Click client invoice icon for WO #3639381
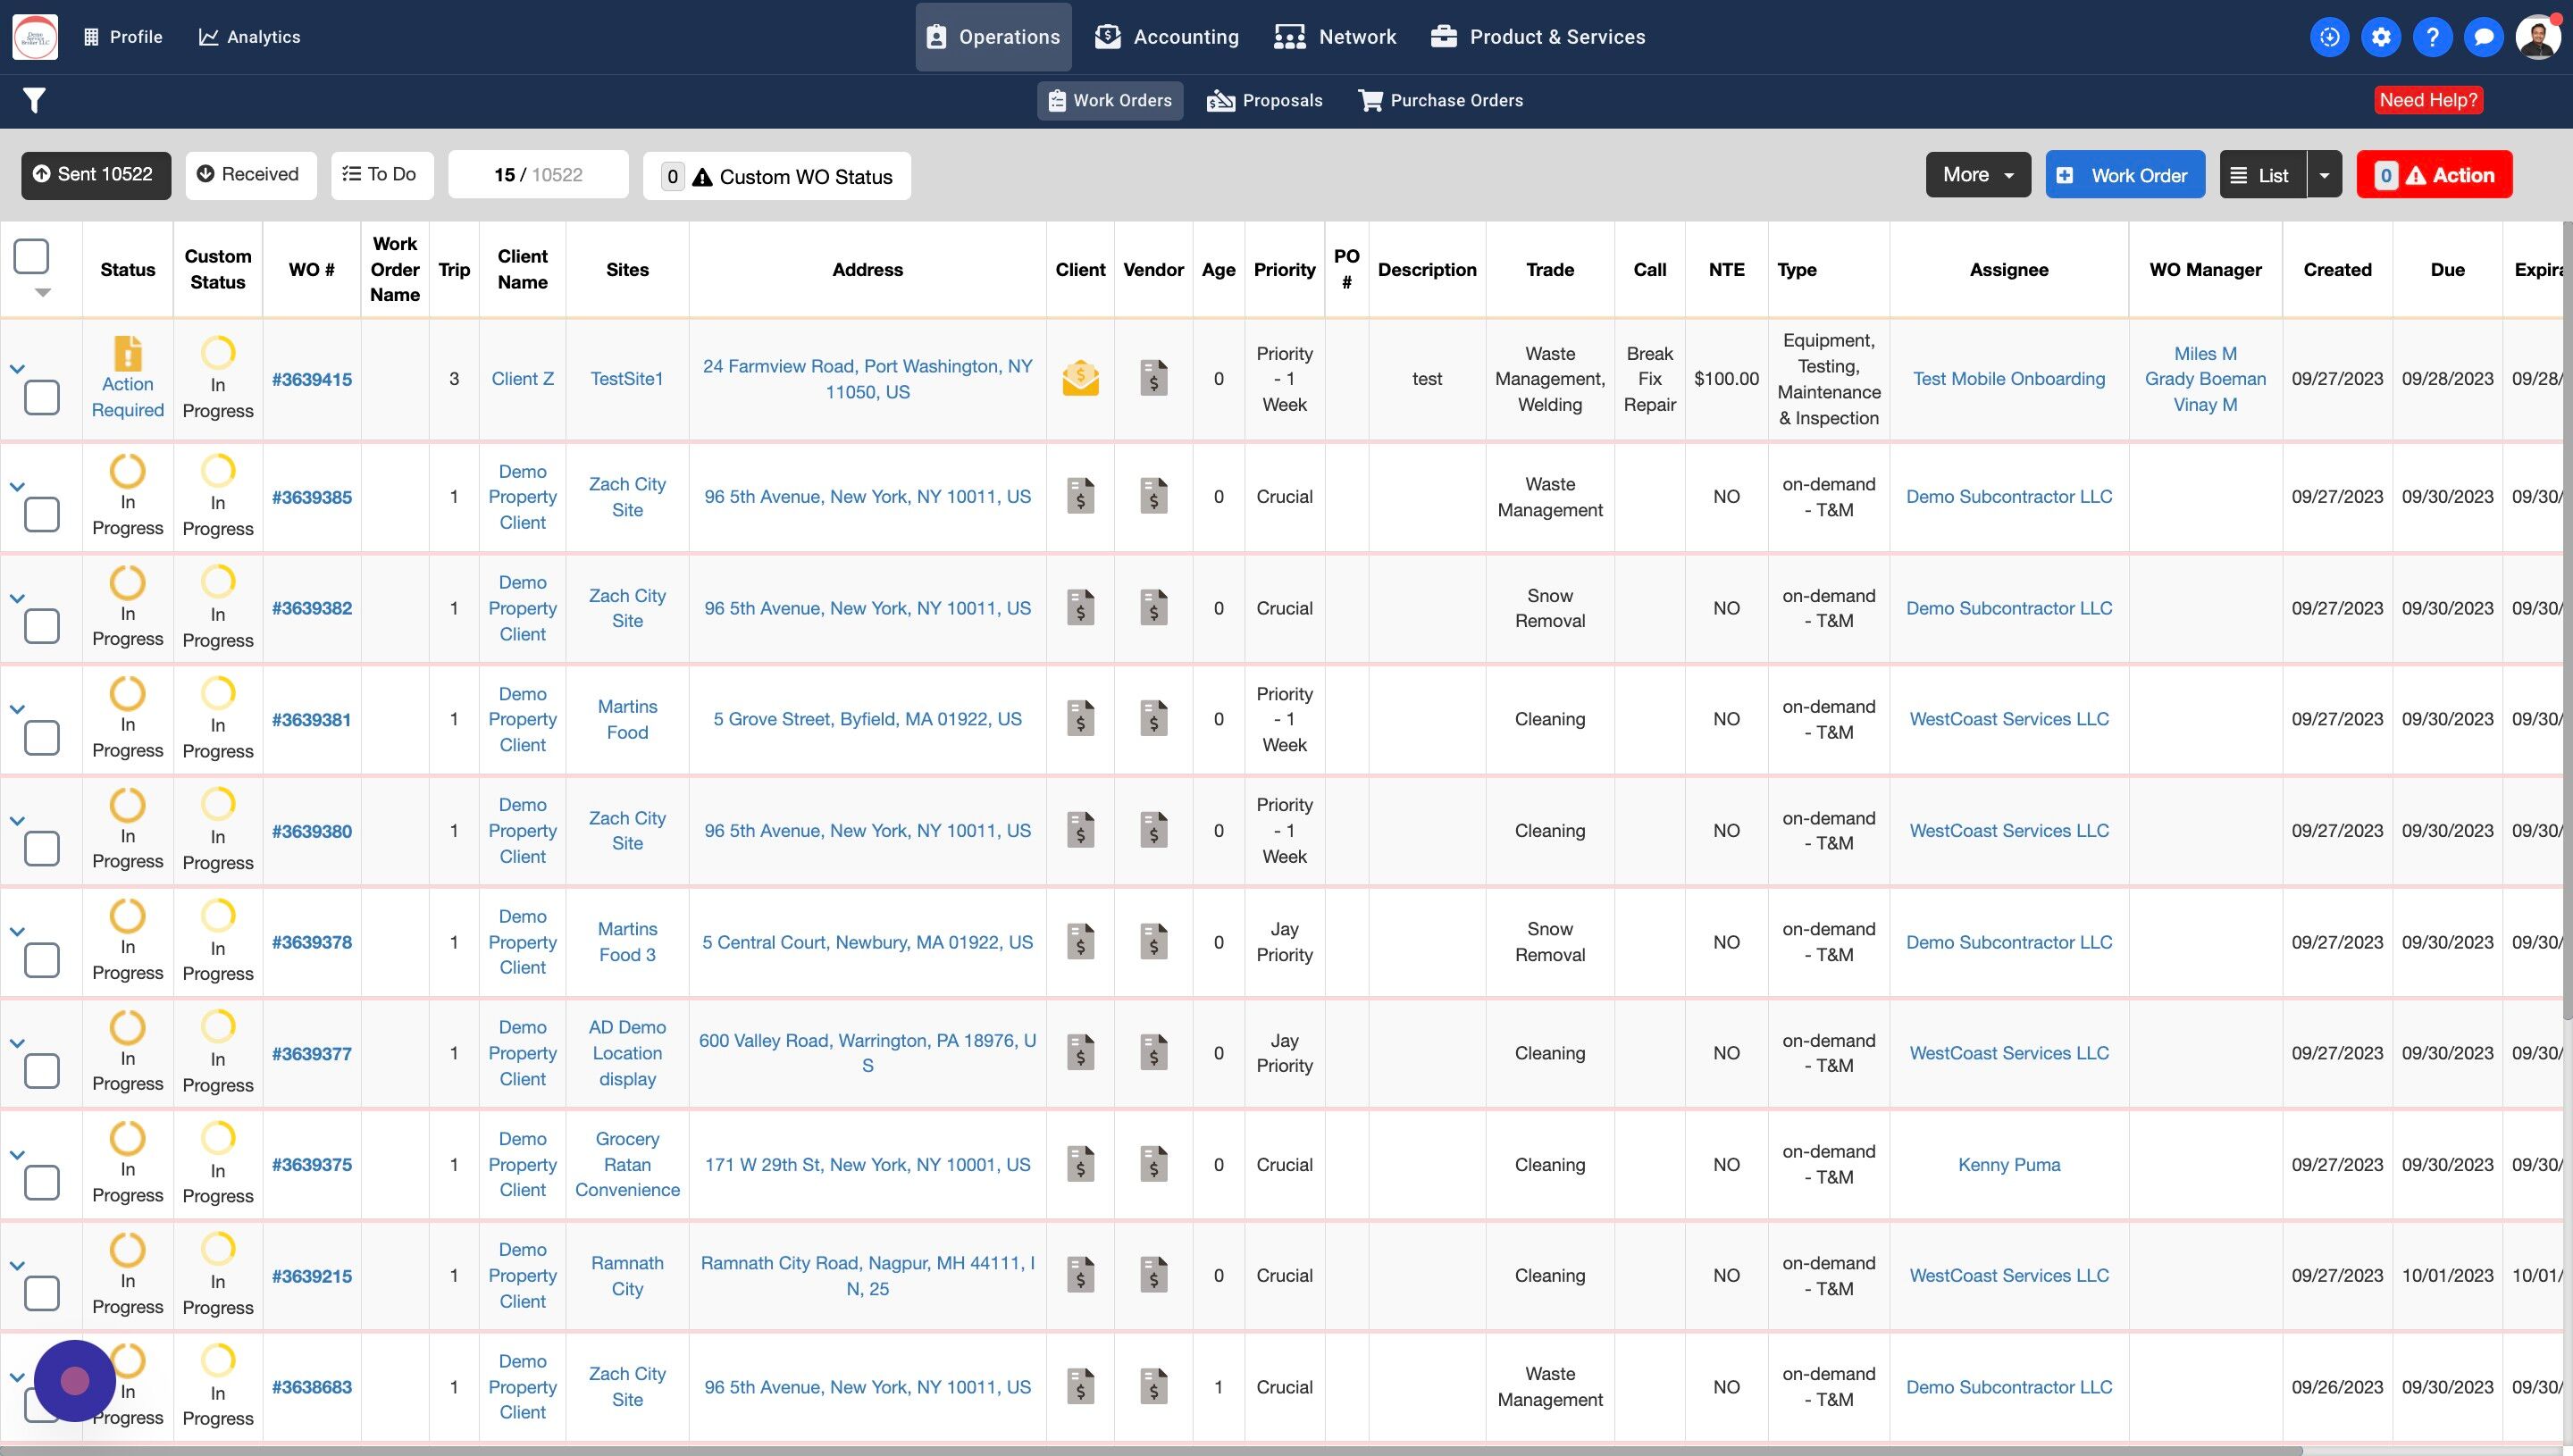The height and width of the screenshot is (1456, 2573). tap(1080, 719)
